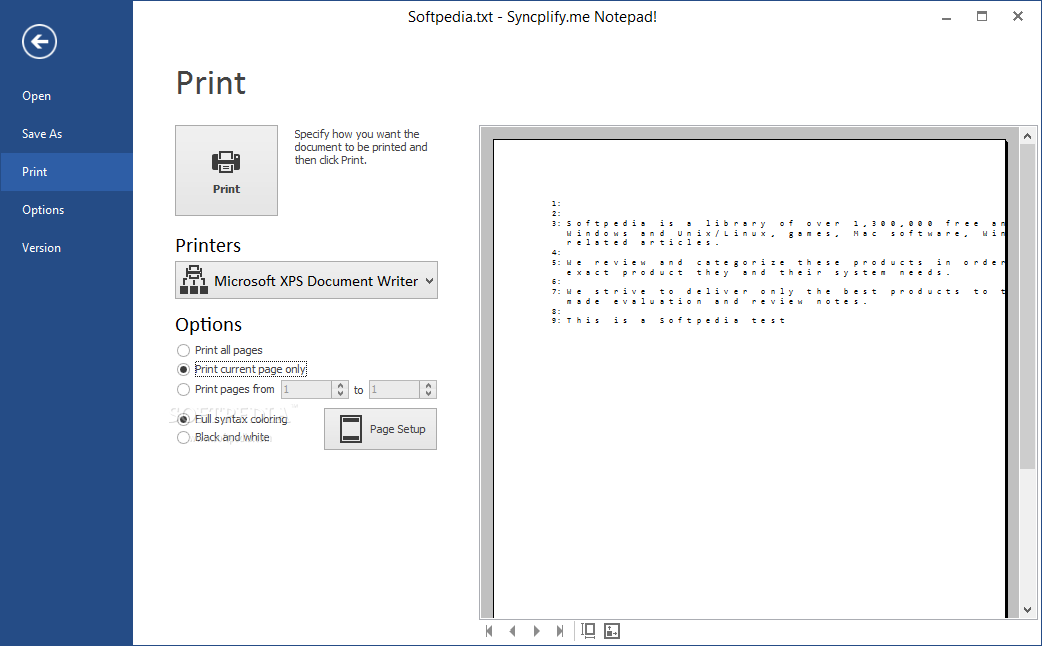Close the Syncplify.me Notepad window
Screen dimensions: 1042x646
click(x=1017, y=17)
